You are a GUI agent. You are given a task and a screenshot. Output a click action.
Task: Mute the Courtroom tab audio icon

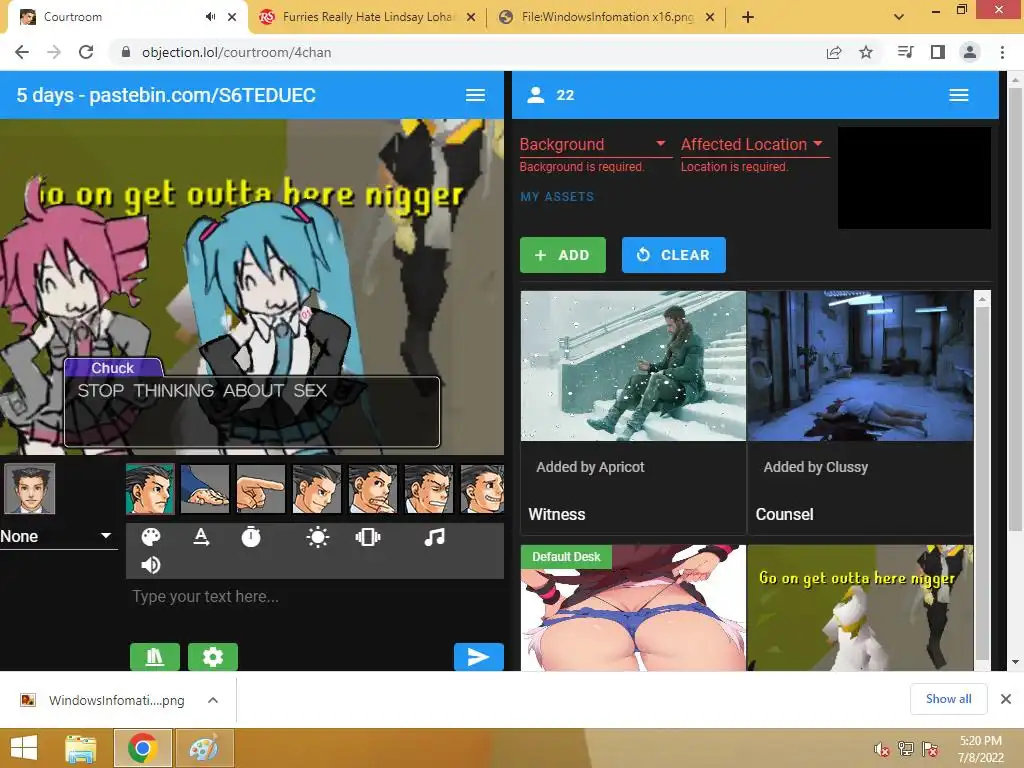210,17
